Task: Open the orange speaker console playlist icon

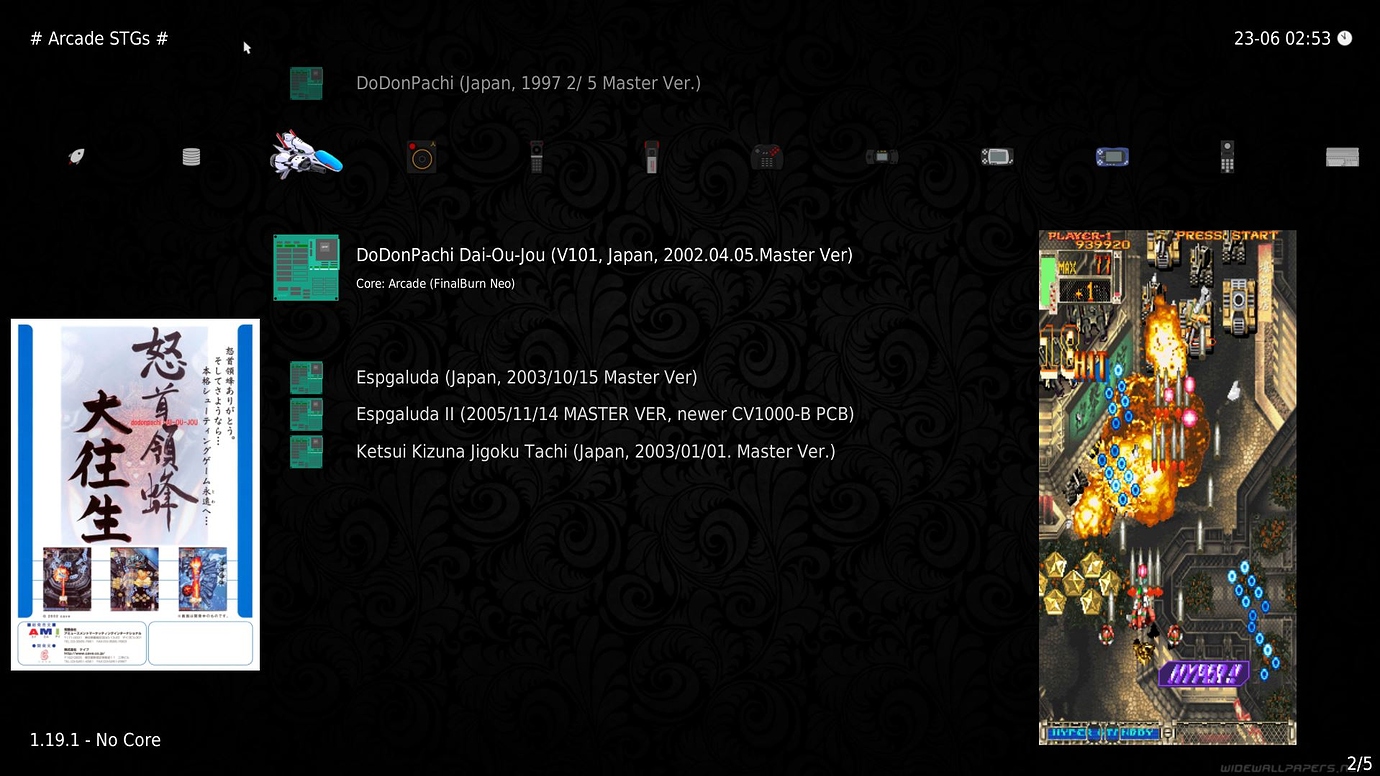Action: point(421,157)
